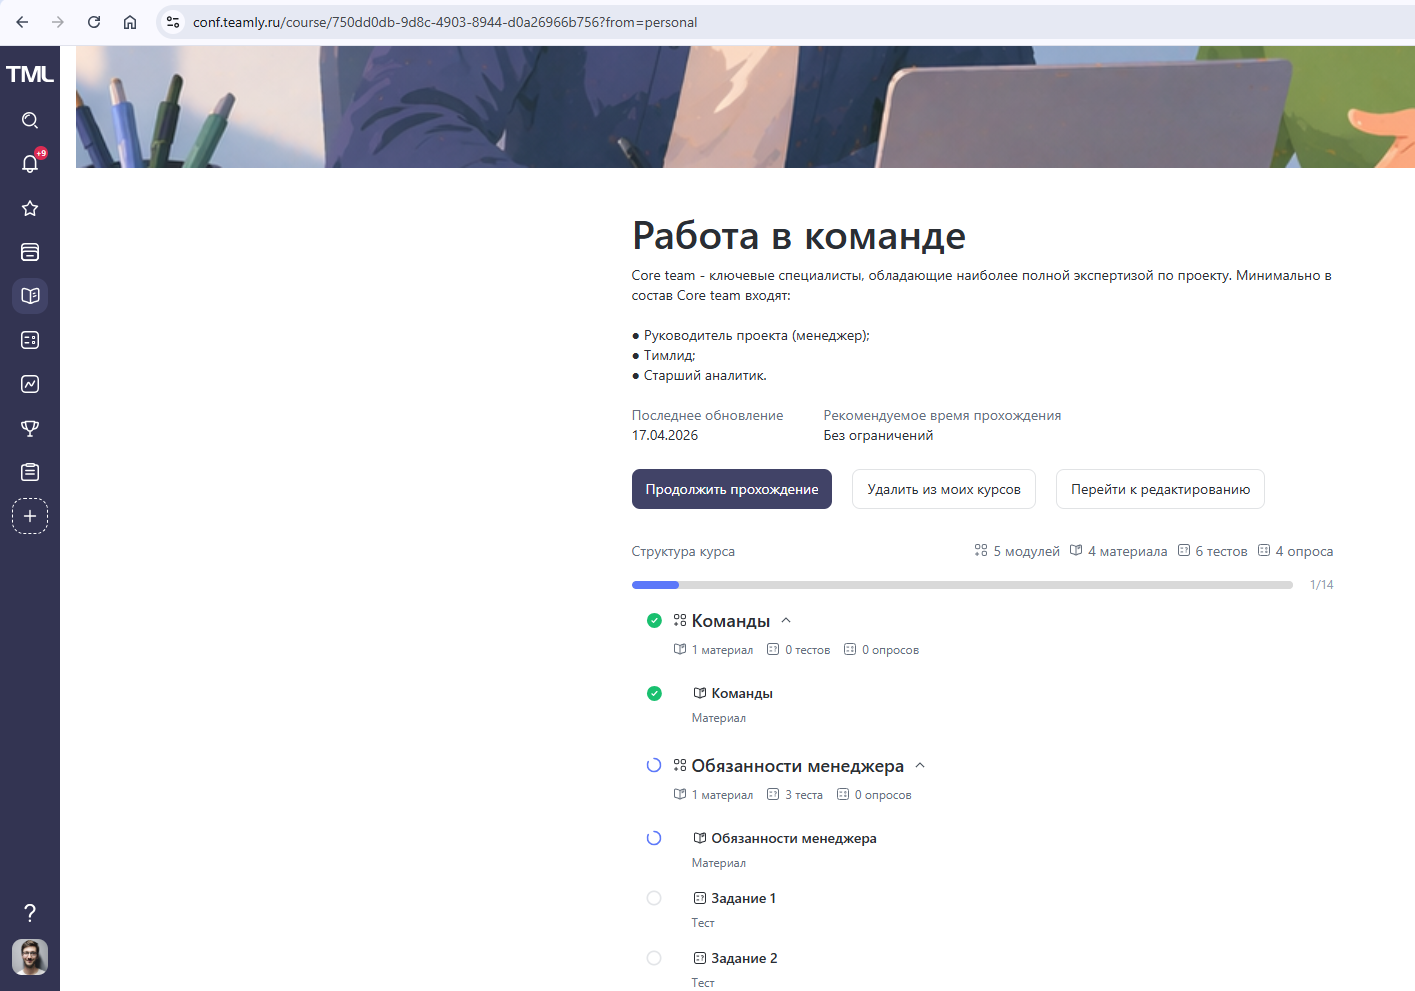
Task: Open the analytics chart icon in sidebar
Action: pos(30,383)
